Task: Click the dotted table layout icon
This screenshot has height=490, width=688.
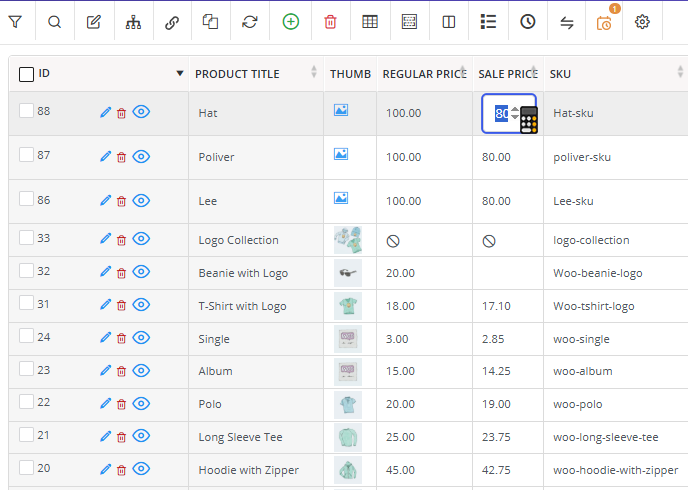Action: point(409,21)
